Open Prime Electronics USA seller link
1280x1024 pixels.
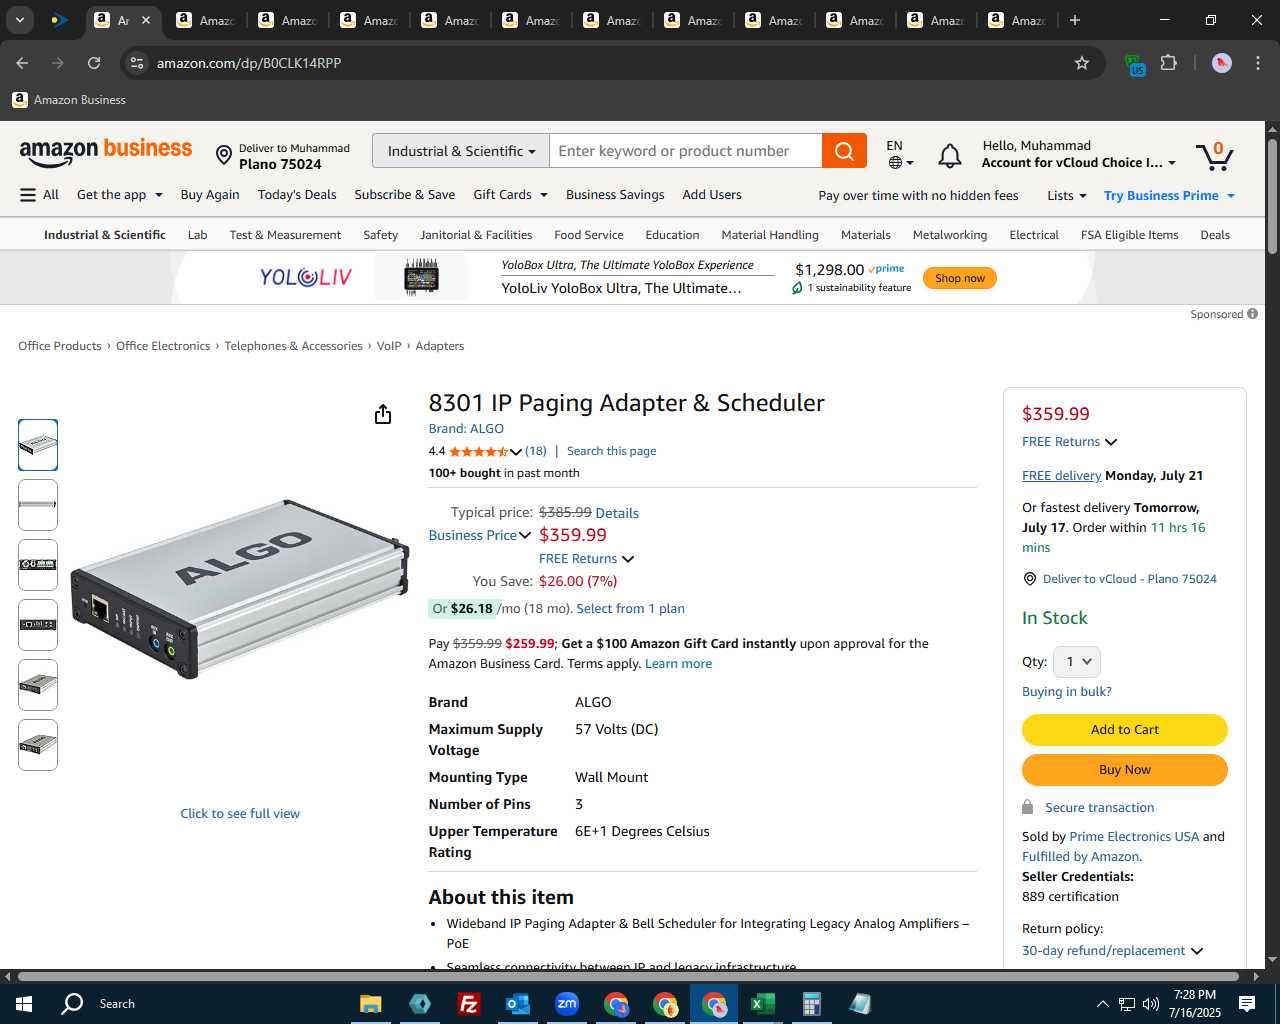pos(1134,837)
